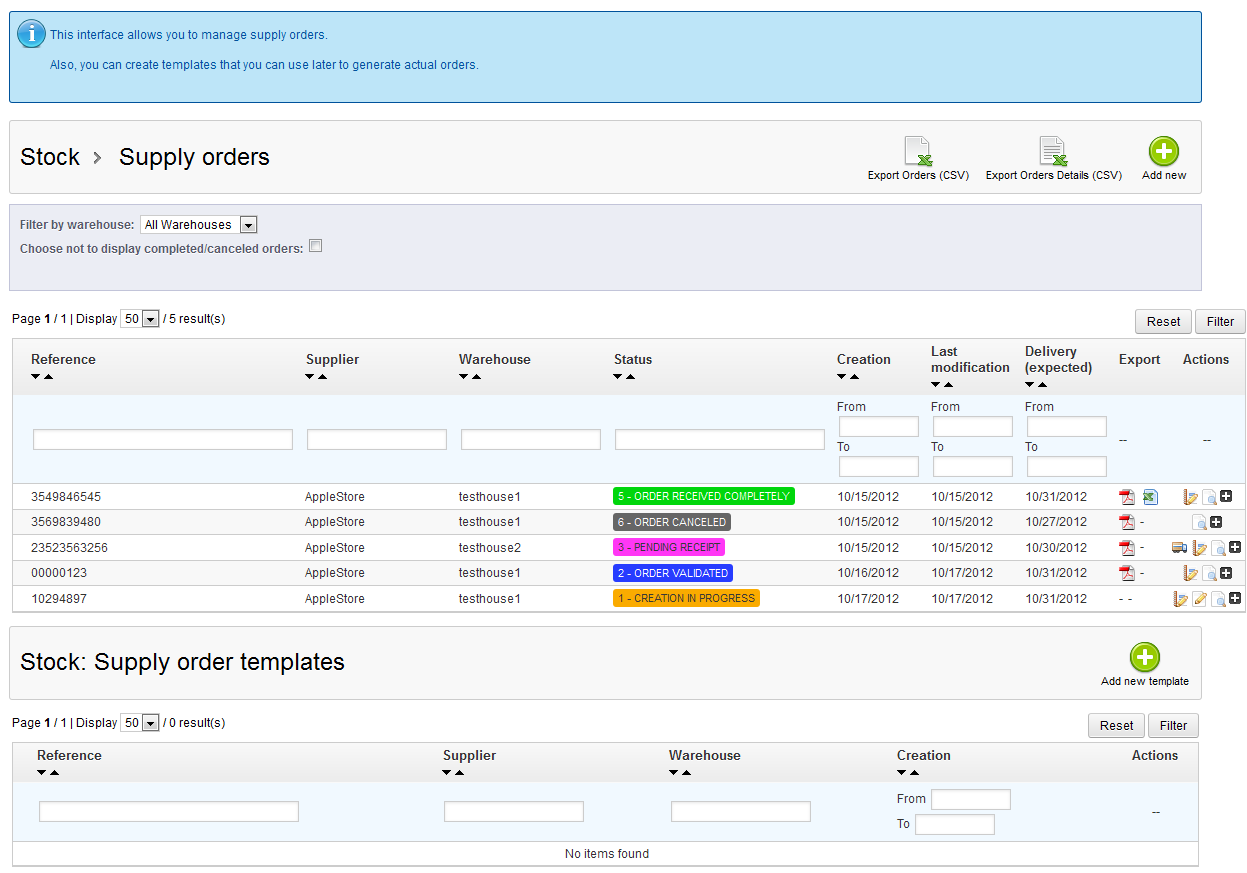Download the PDF for order 3549846545

pyautogui.click(x=1126, y=497)
